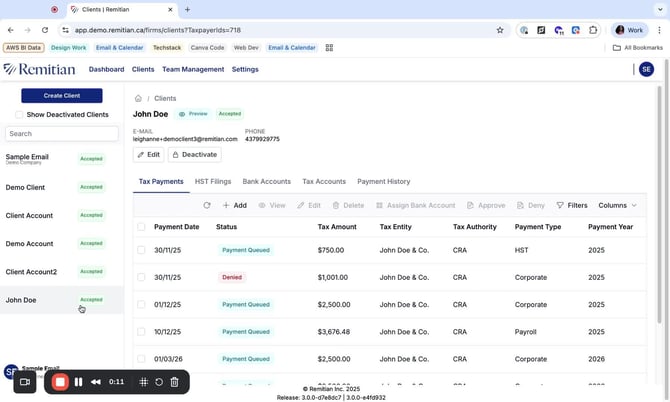This screenshot has width=670, height=402.
Task: Bookmark this page with the star icon
Action: pos(500,30)
